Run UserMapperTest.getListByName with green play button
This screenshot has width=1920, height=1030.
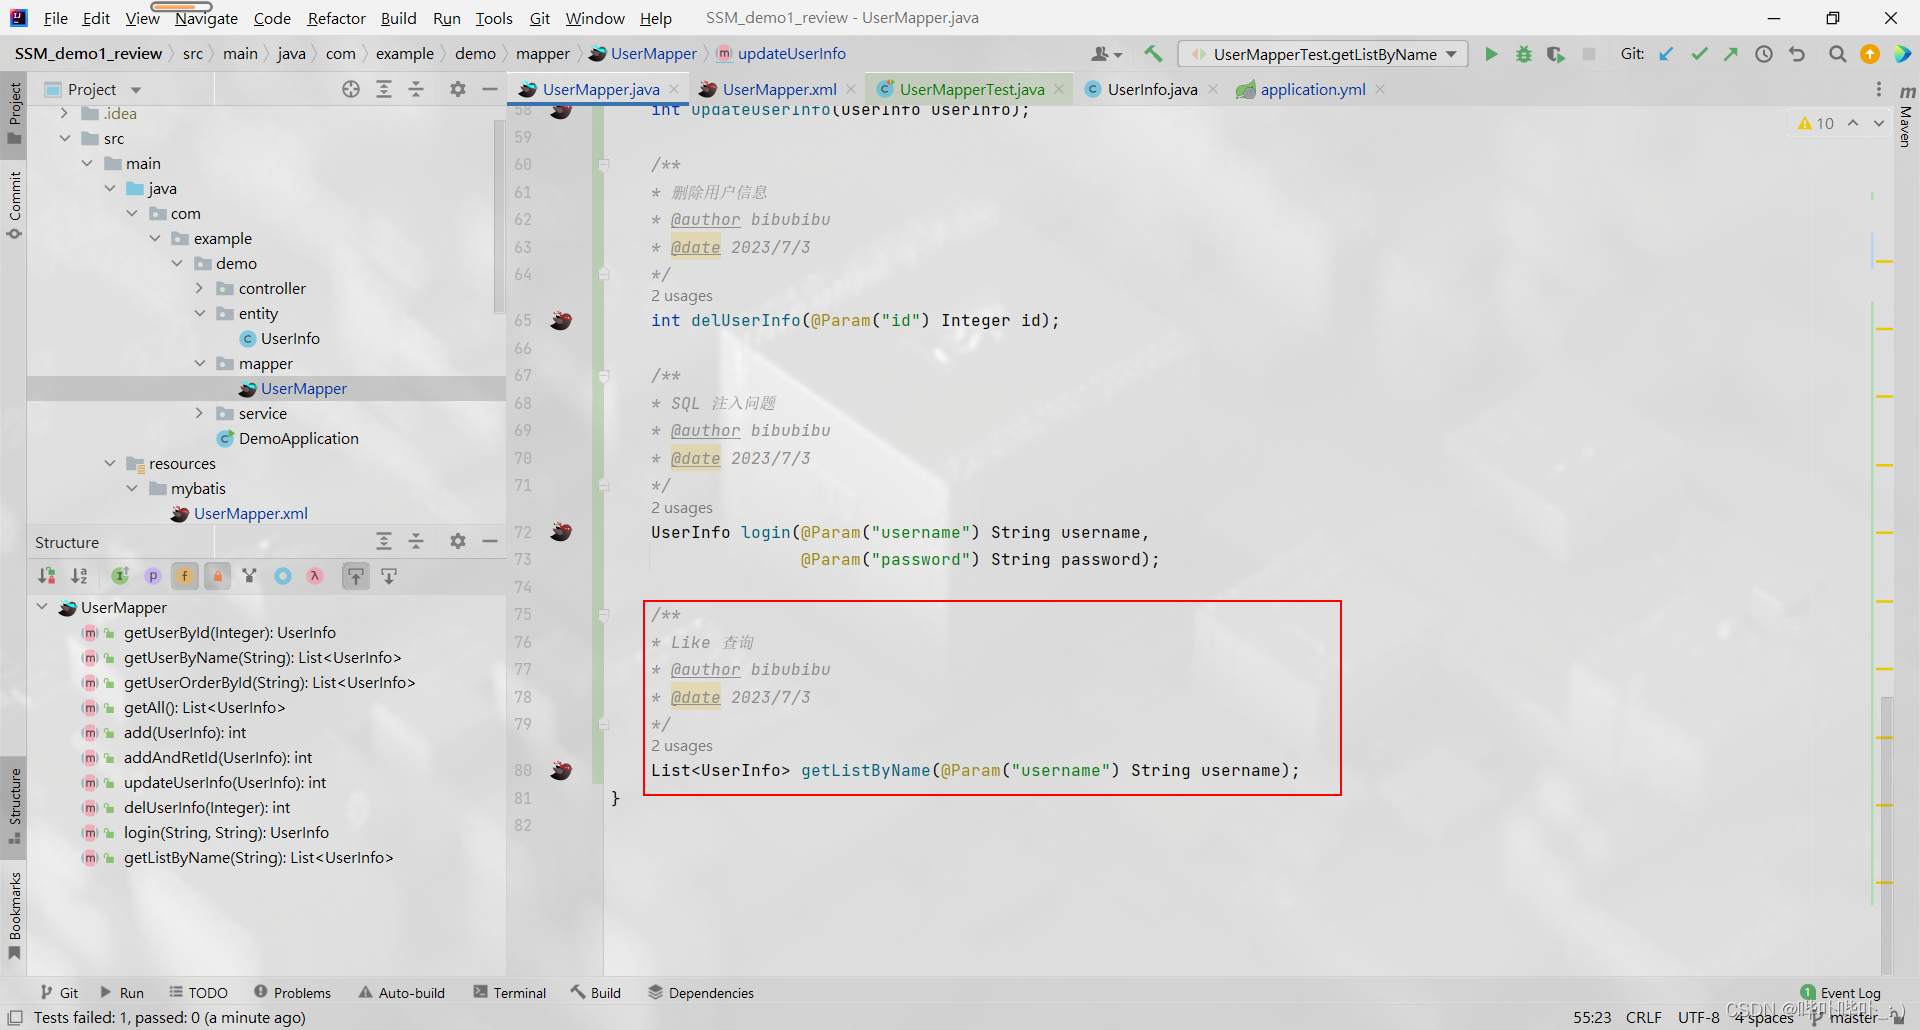(x=1491, y=54)
